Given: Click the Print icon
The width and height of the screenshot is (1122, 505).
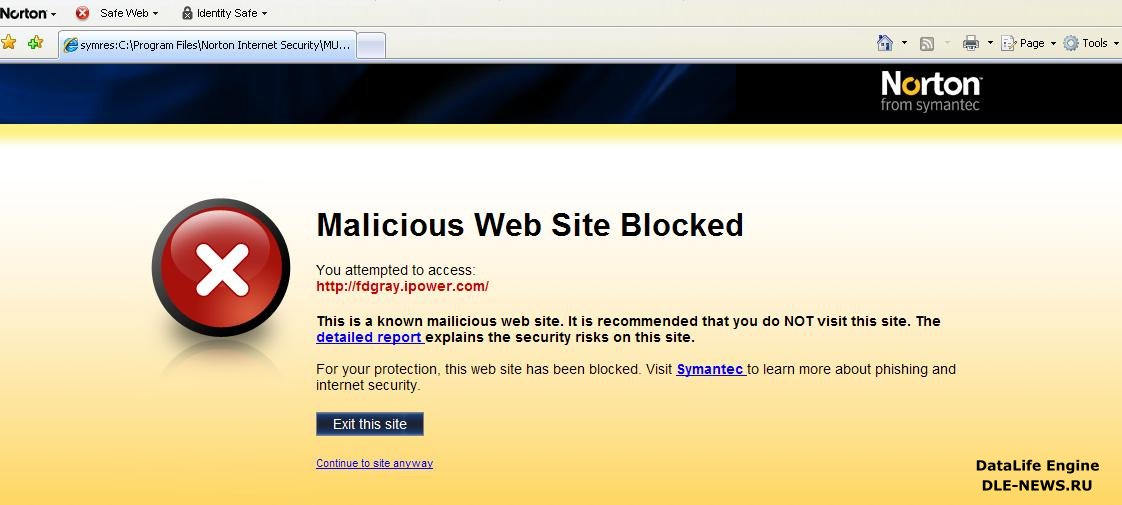Looking at the screenshot, I should click(x=970, y=44).
